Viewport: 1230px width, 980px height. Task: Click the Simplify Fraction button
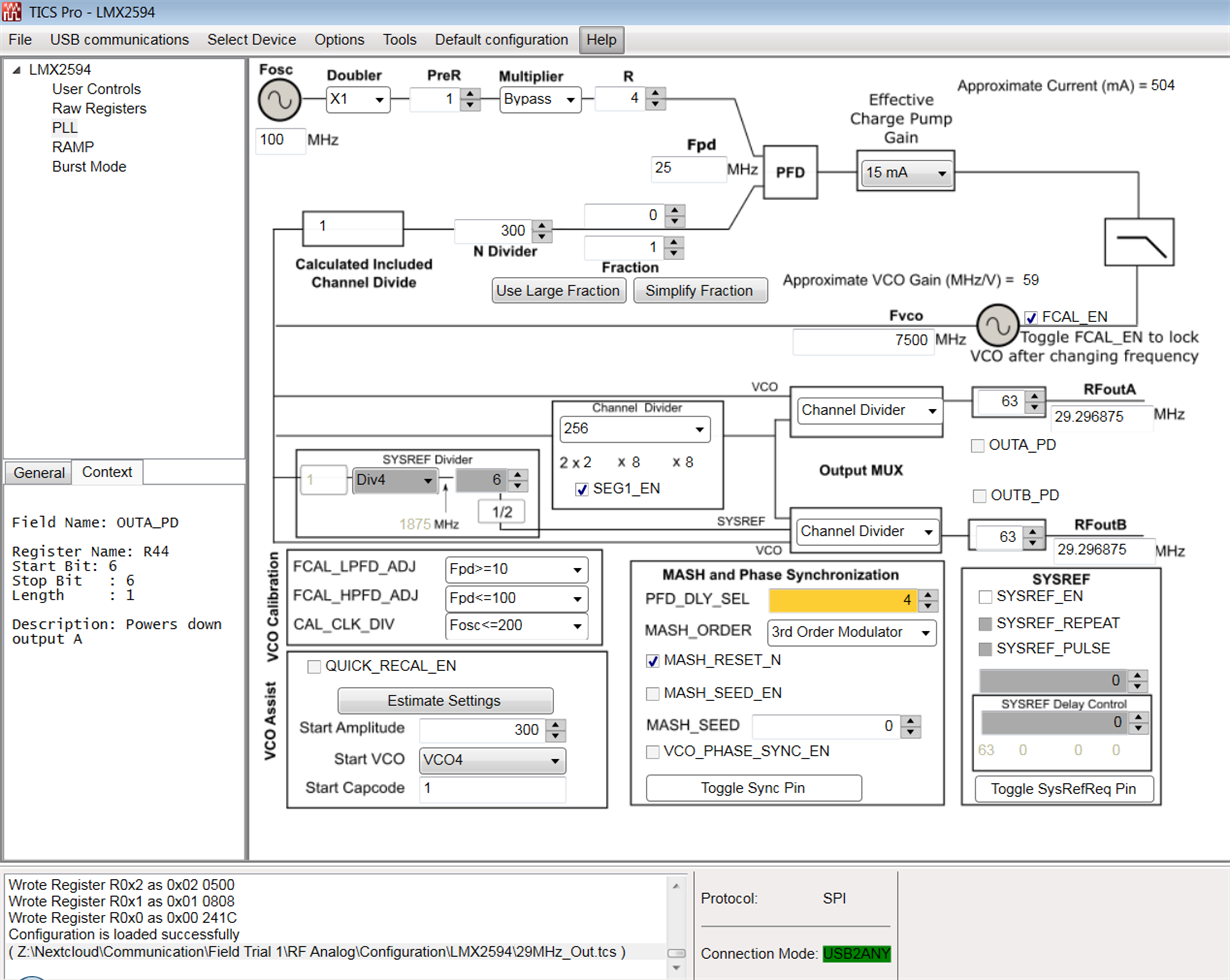[x=700, y=291]
